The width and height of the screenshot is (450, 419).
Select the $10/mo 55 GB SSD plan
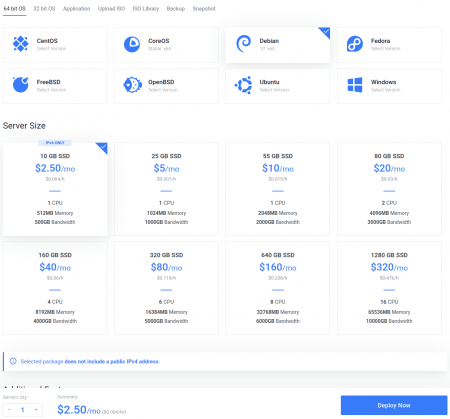point(278,189)
